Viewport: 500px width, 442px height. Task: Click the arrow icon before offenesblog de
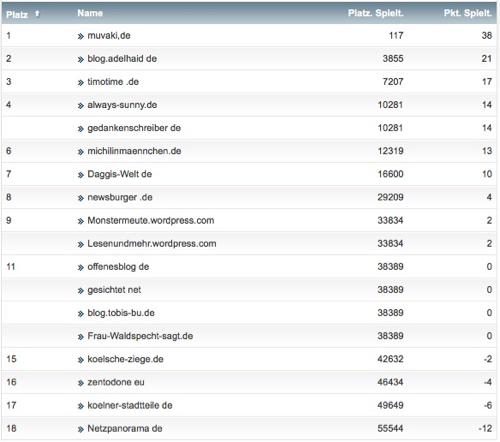80,268
